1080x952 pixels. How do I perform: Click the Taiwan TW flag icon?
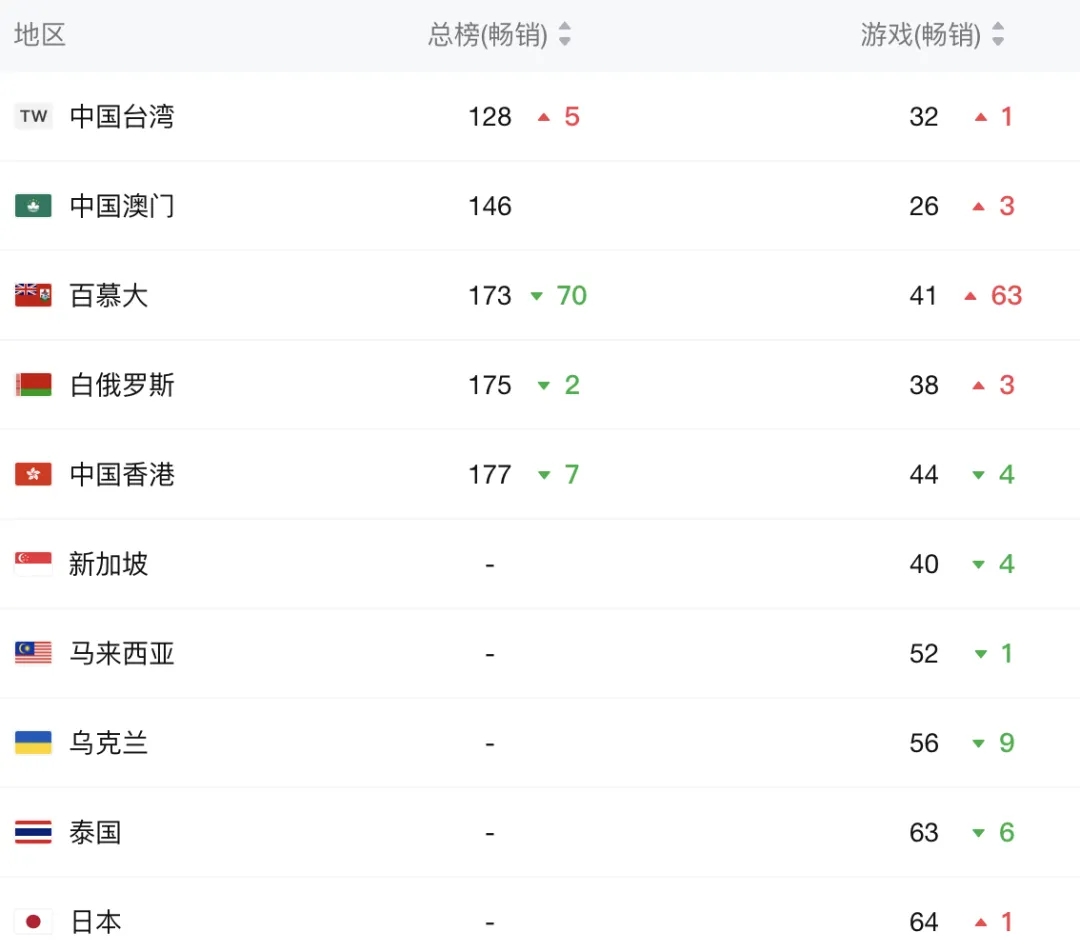click(x=33, y=116)
